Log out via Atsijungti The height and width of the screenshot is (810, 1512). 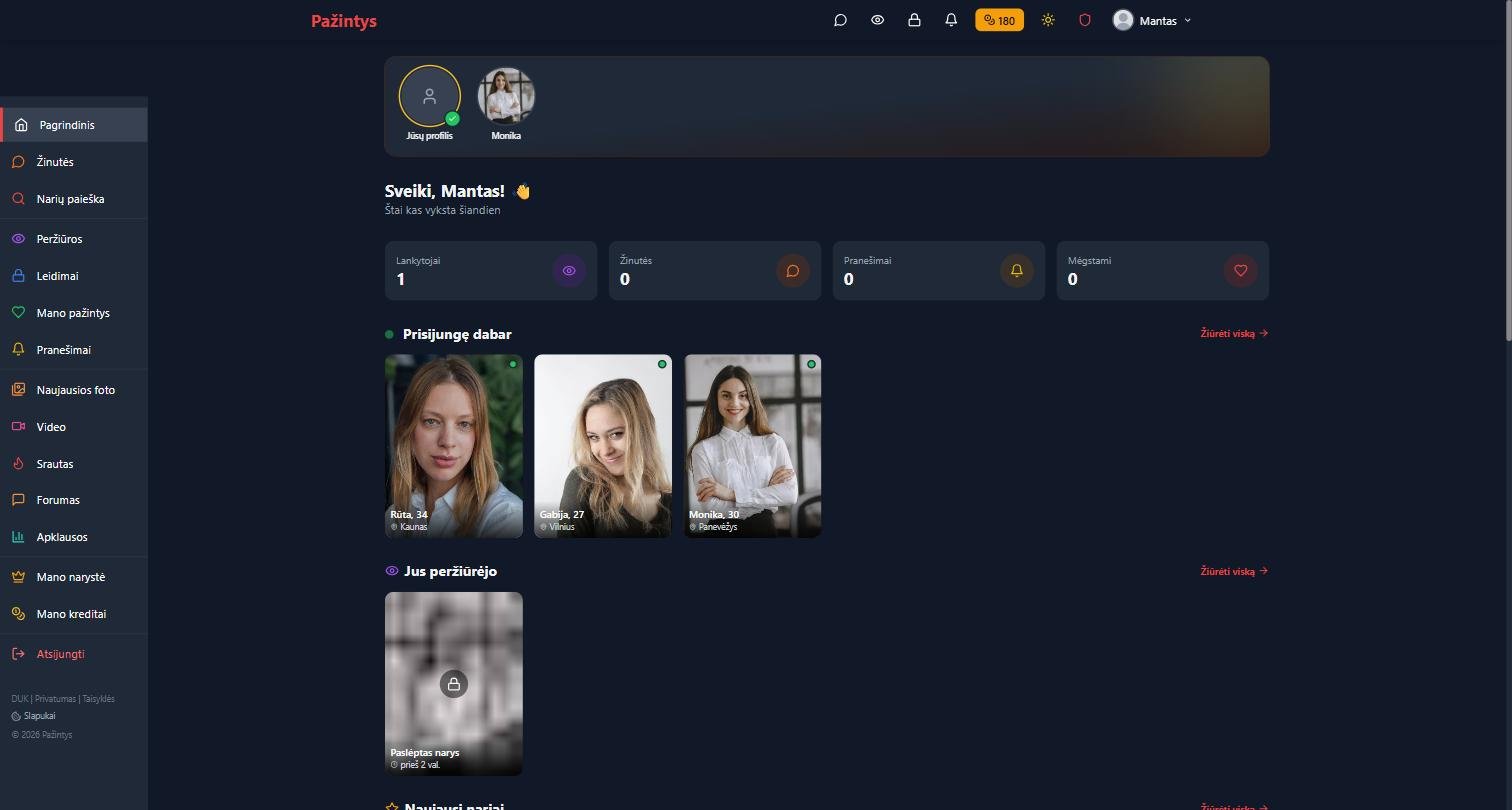74,654
